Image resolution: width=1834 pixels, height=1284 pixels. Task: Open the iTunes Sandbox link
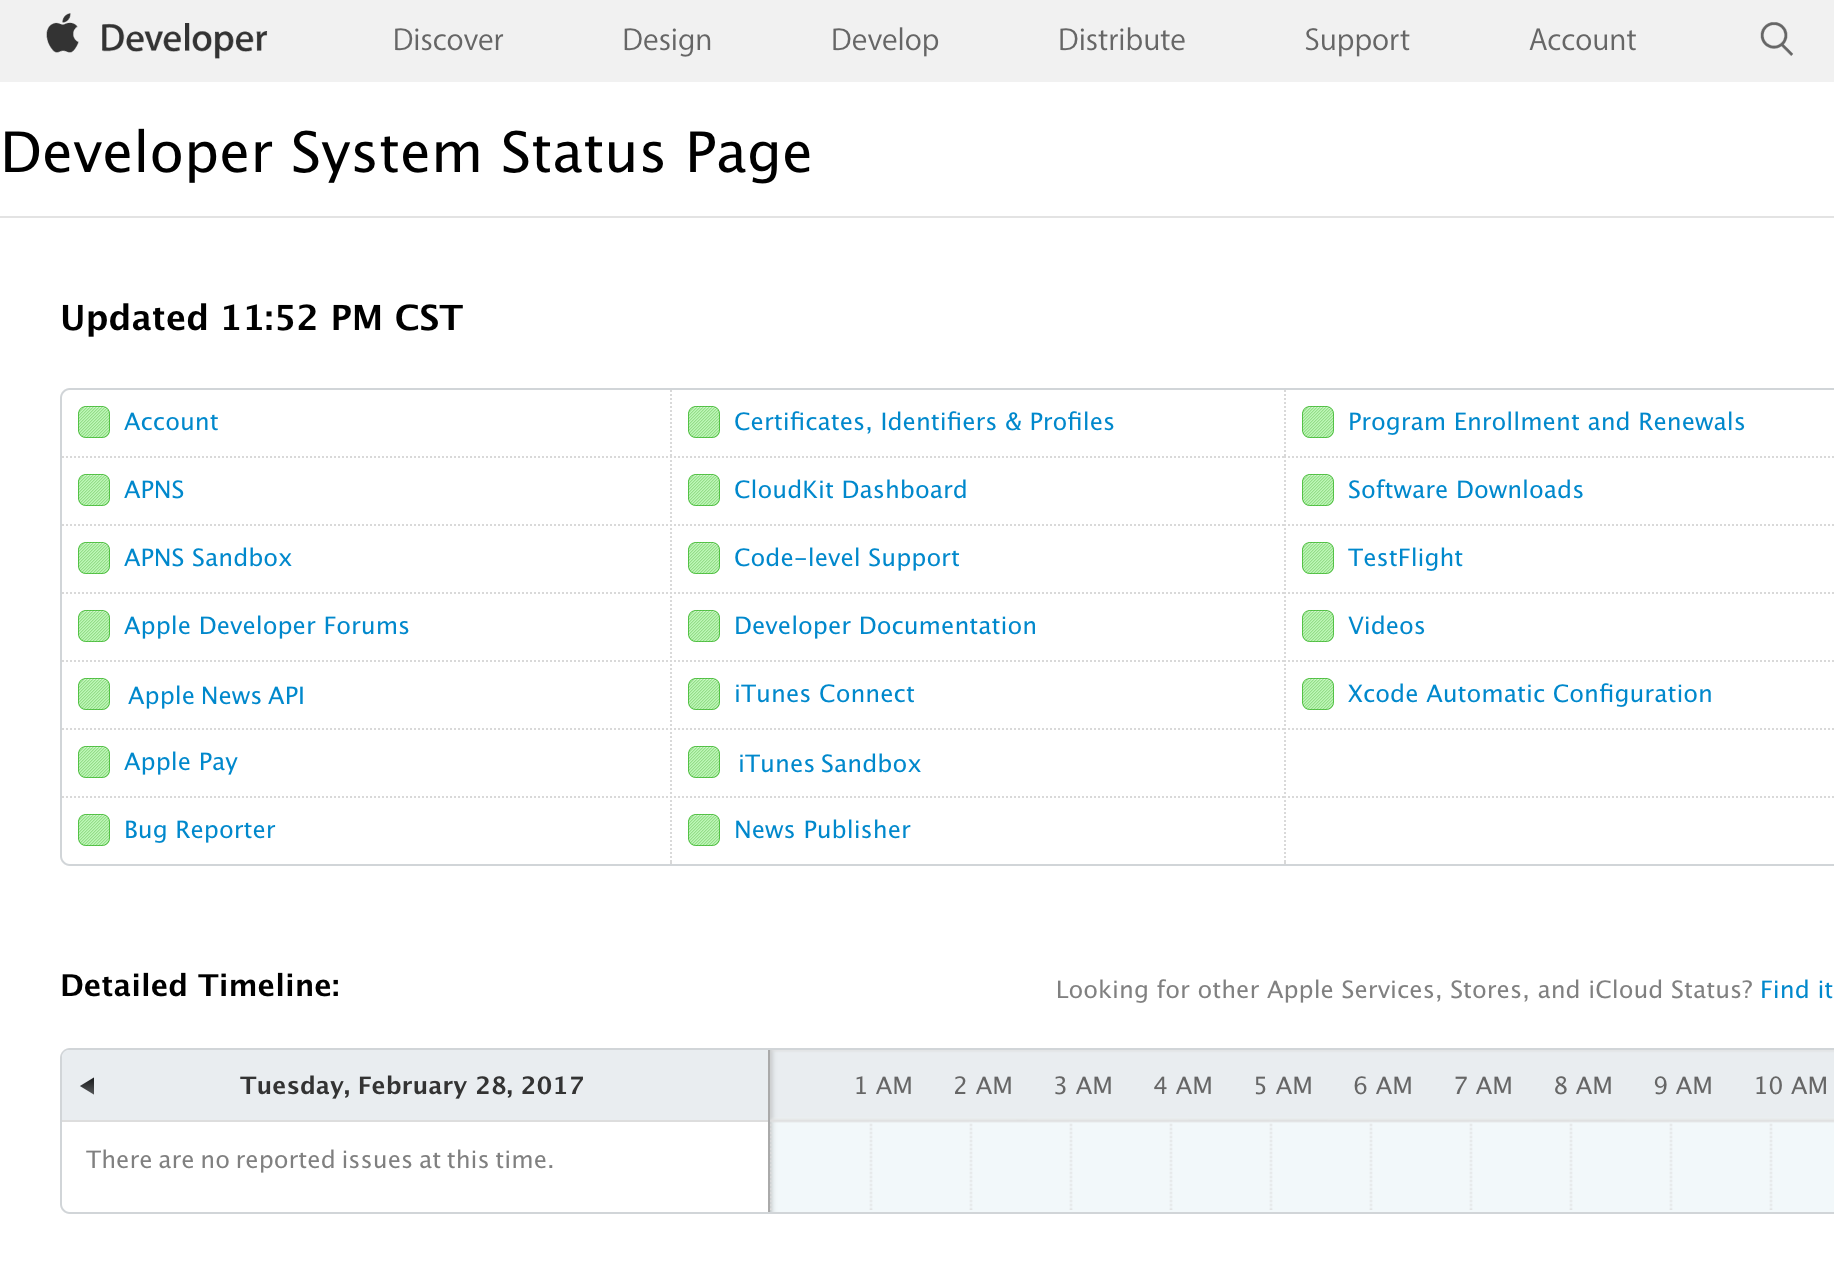coord(830,764)
